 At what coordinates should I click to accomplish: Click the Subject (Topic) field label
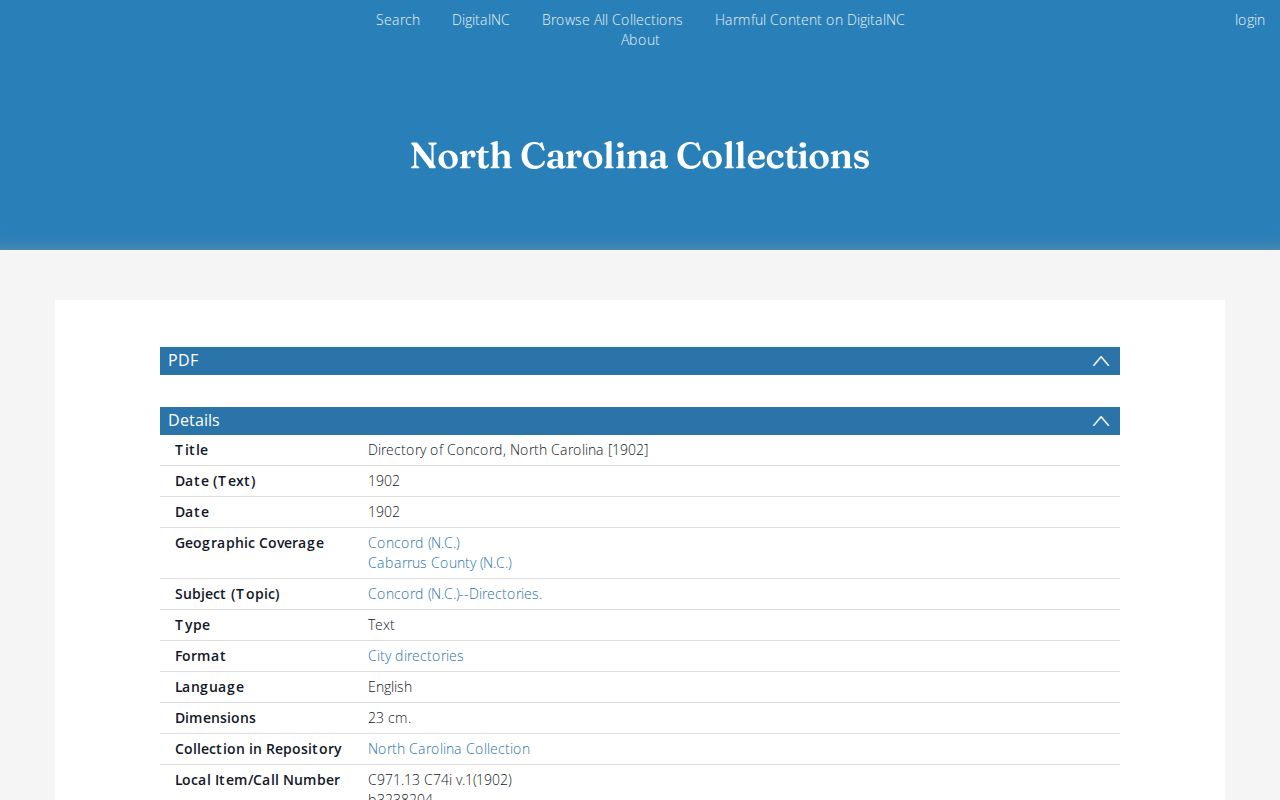pyautogui.click(x=227, y=594)
